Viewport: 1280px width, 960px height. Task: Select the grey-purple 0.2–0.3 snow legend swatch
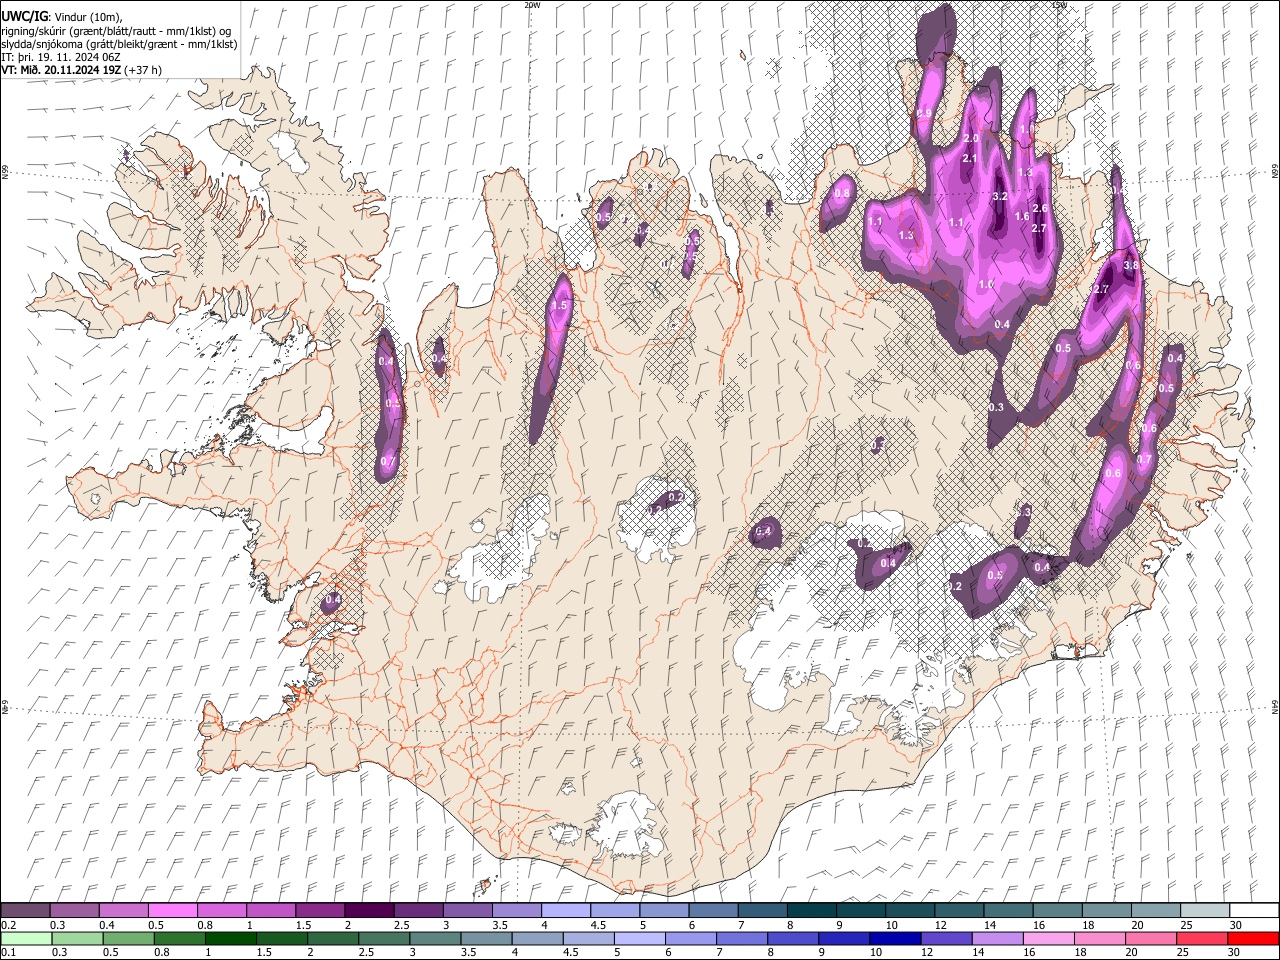25,911
